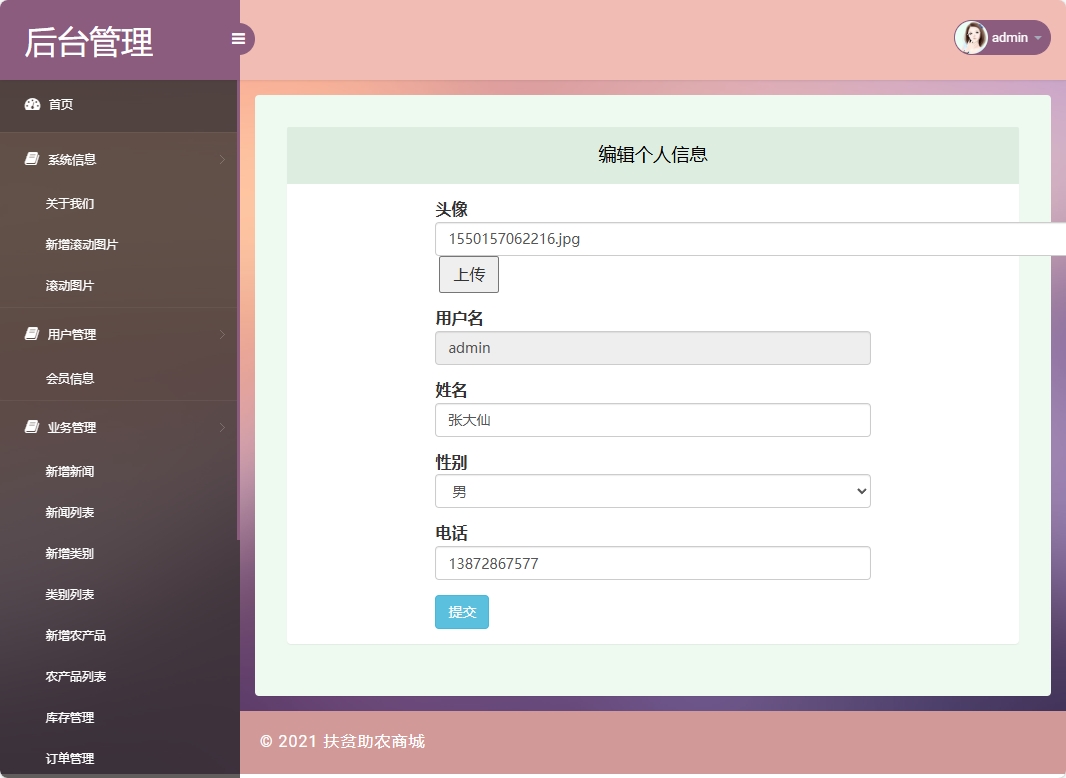Open 新闻列表 in the sidebar
Viewport: 1066px width, 778px height.
pos(70,512)
